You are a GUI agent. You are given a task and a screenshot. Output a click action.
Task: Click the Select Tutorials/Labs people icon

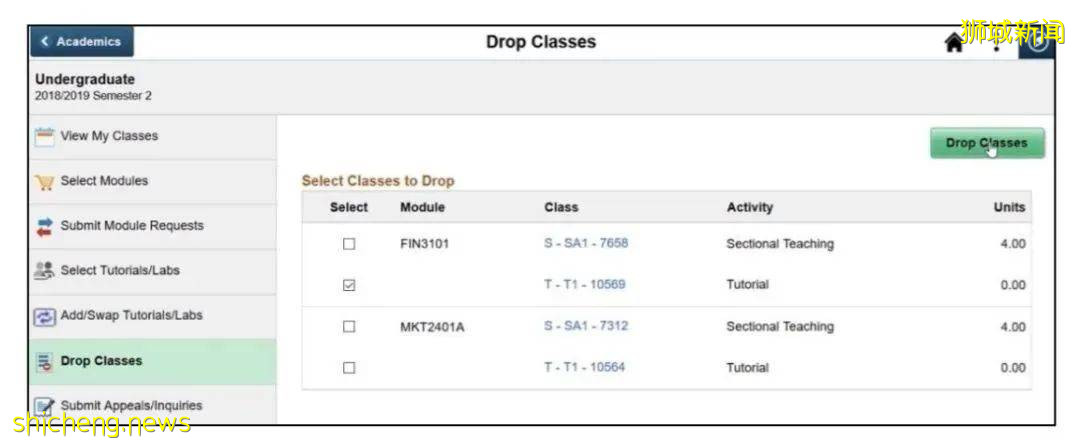[44, 271]
